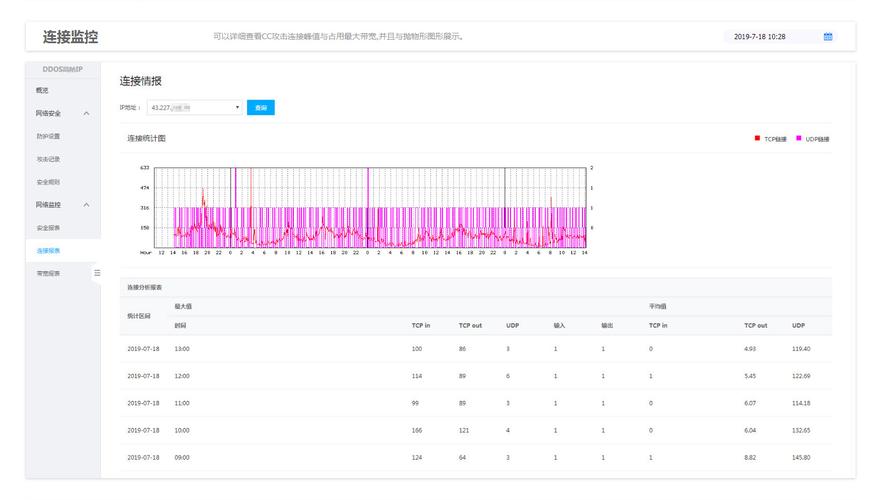This screenshot has height=500, width=882.
Task: Click TCP in value 114 in the 12:00 row
Action: click(x=417, y=376)
